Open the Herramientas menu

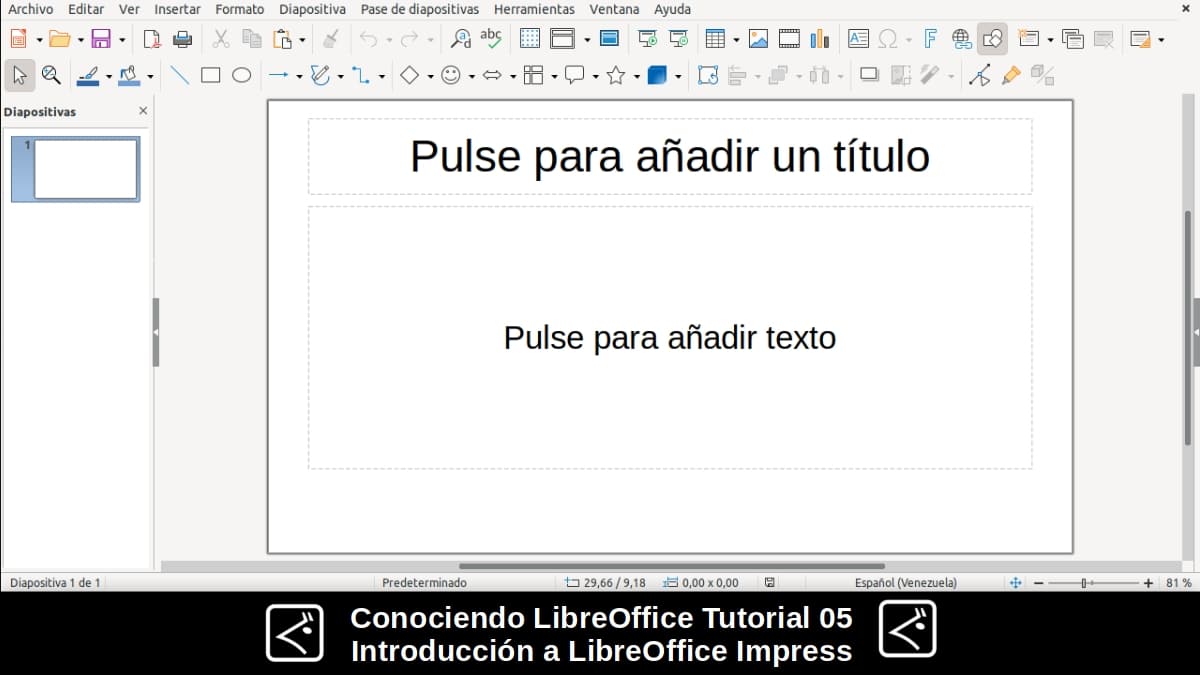tap(534, 9)
